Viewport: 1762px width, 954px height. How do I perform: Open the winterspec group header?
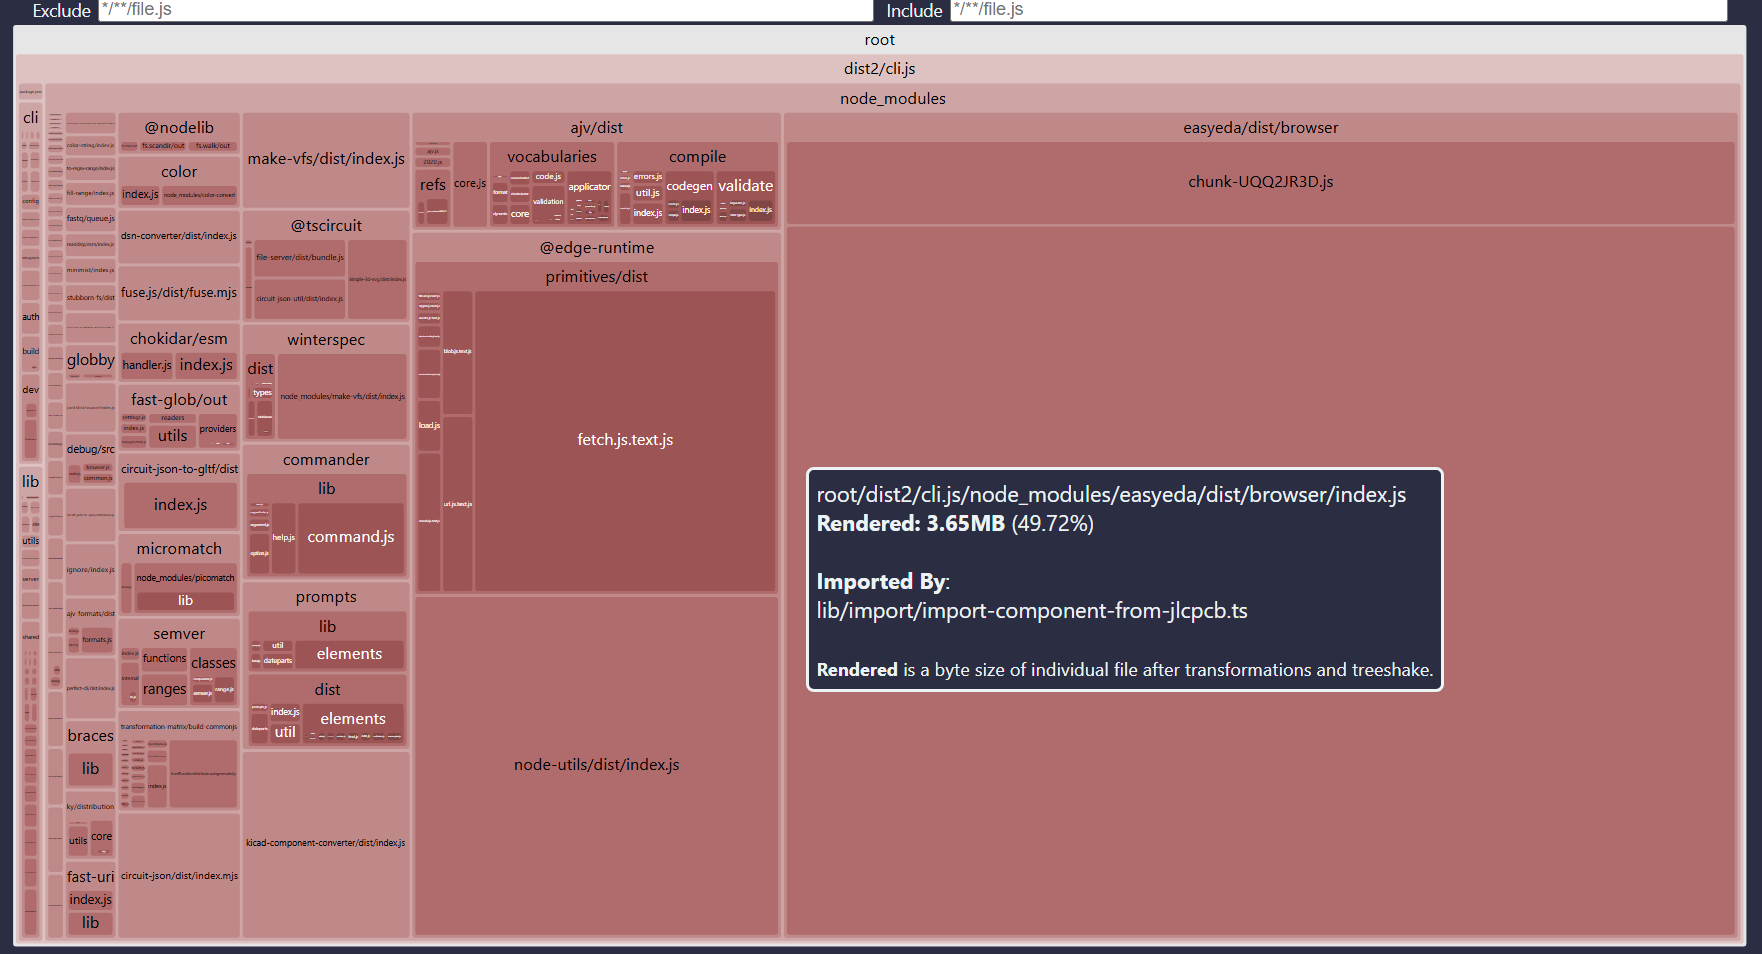(326, 340)
